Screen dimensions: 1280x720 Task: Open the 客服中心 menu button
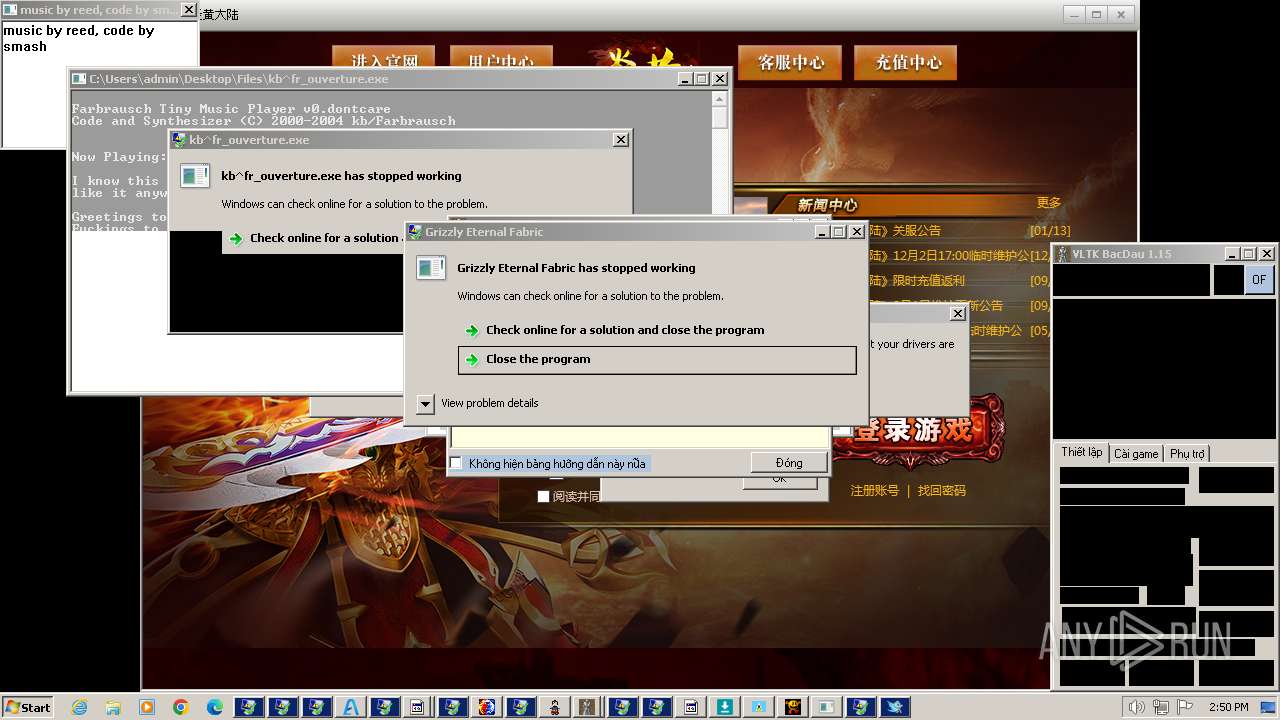[789, 62]
